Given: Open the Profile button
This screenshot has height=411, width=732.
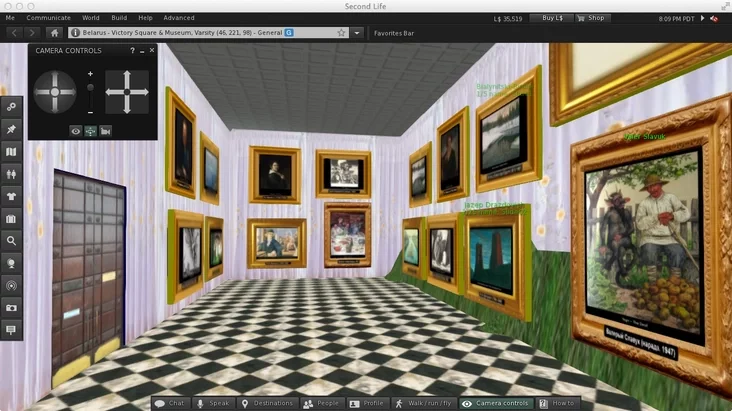Looking at the screenshot, I should click(x=367, y=404).
